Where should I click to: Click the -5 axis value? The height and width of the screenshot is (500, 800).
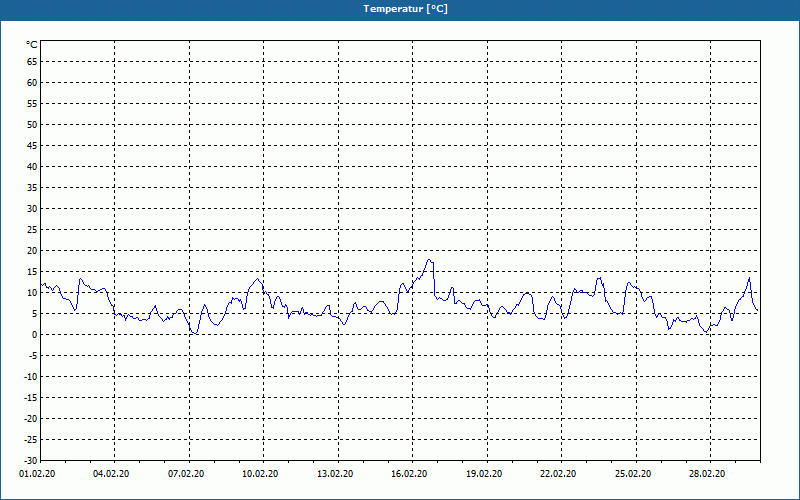click(x=33, y=356)
